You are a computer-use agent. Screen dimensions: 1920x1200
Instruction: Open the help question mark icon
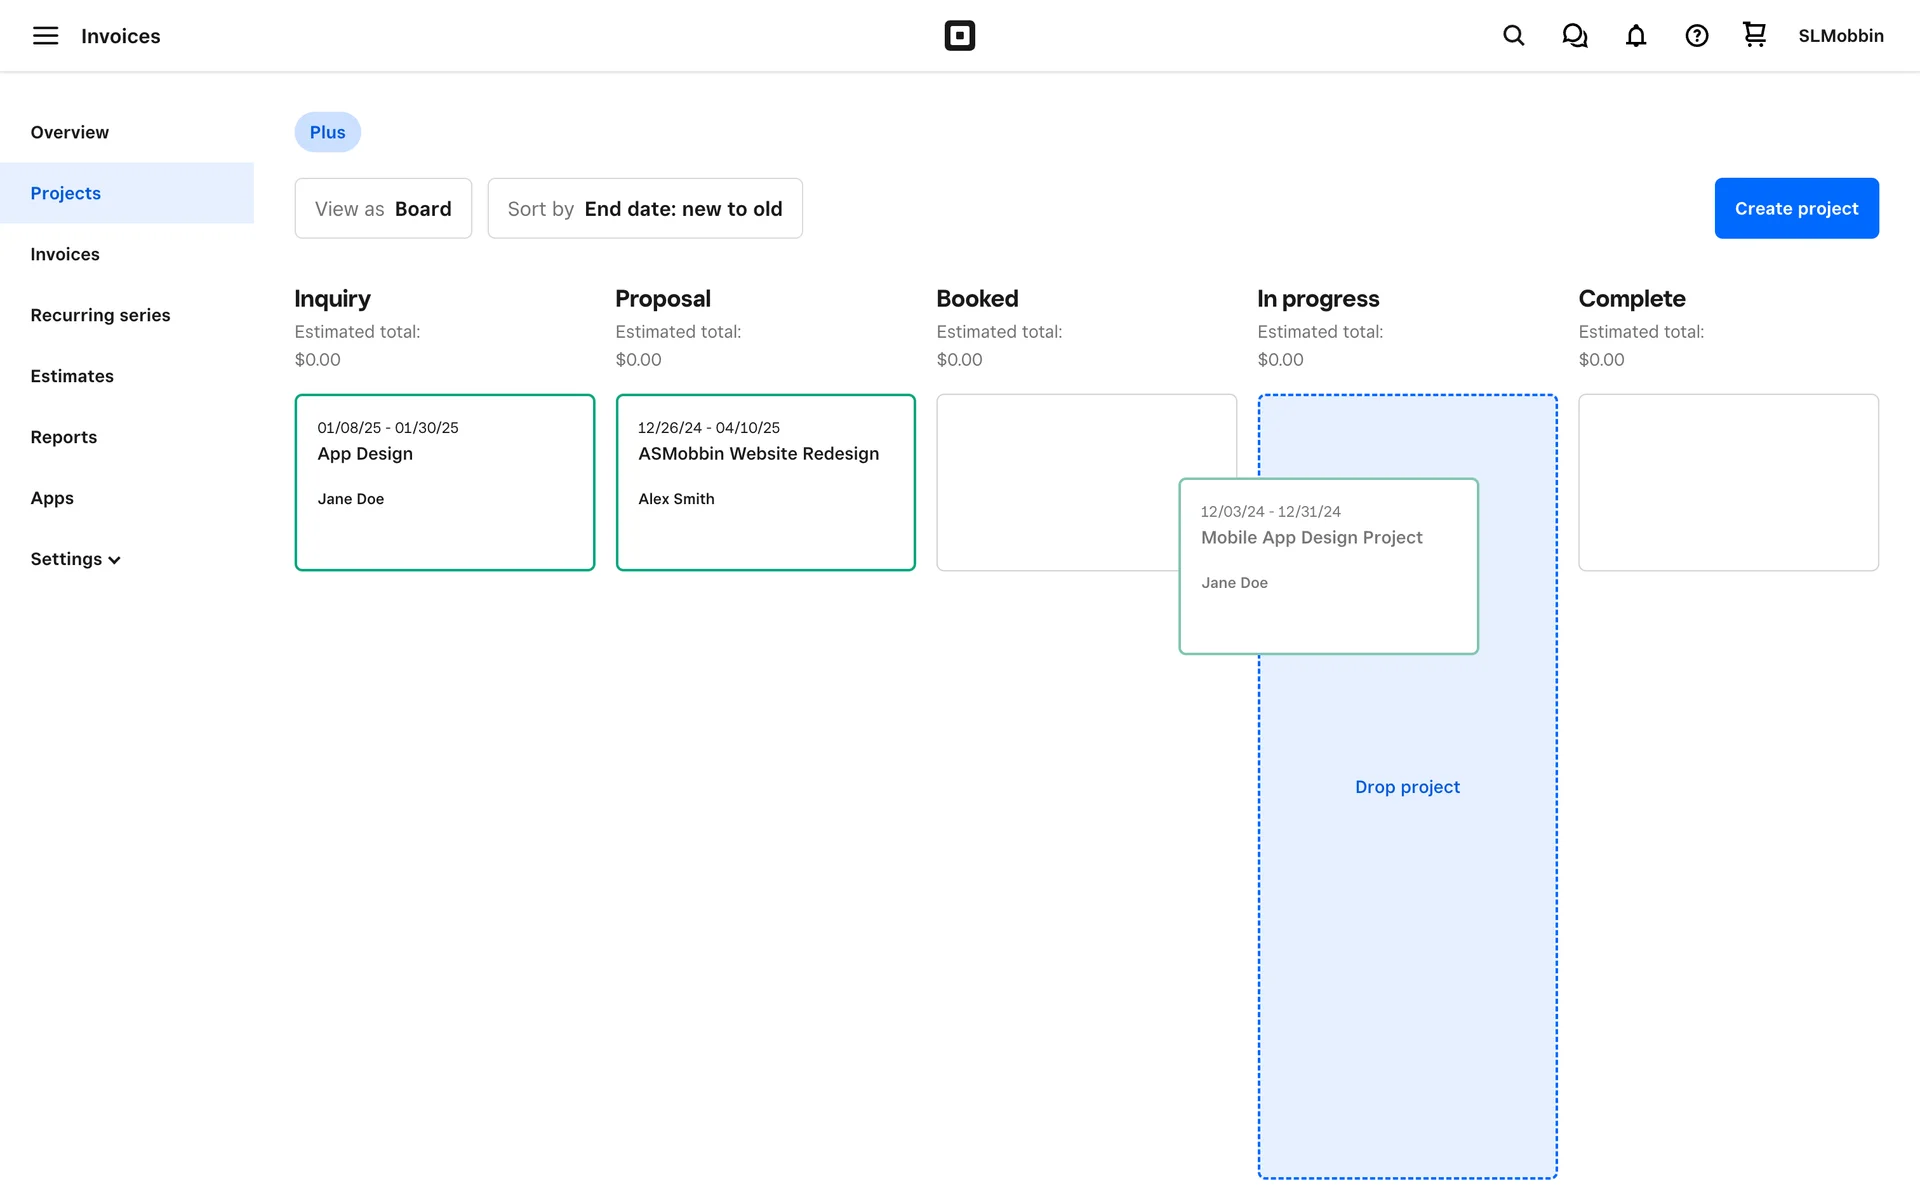(1696, 36)
